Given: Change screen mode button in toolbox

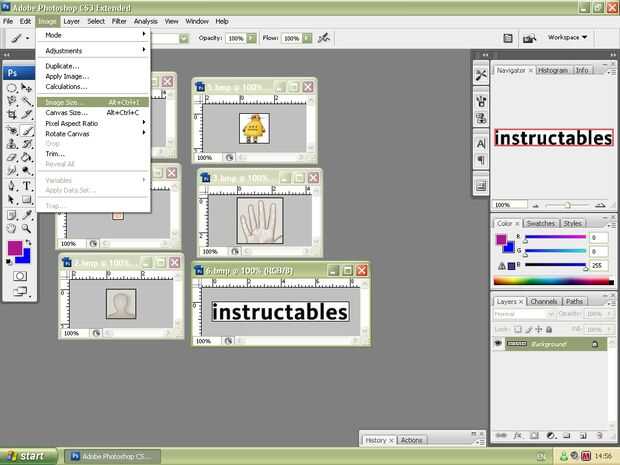Looking at the screenshot, I should [x=20, y=292].
